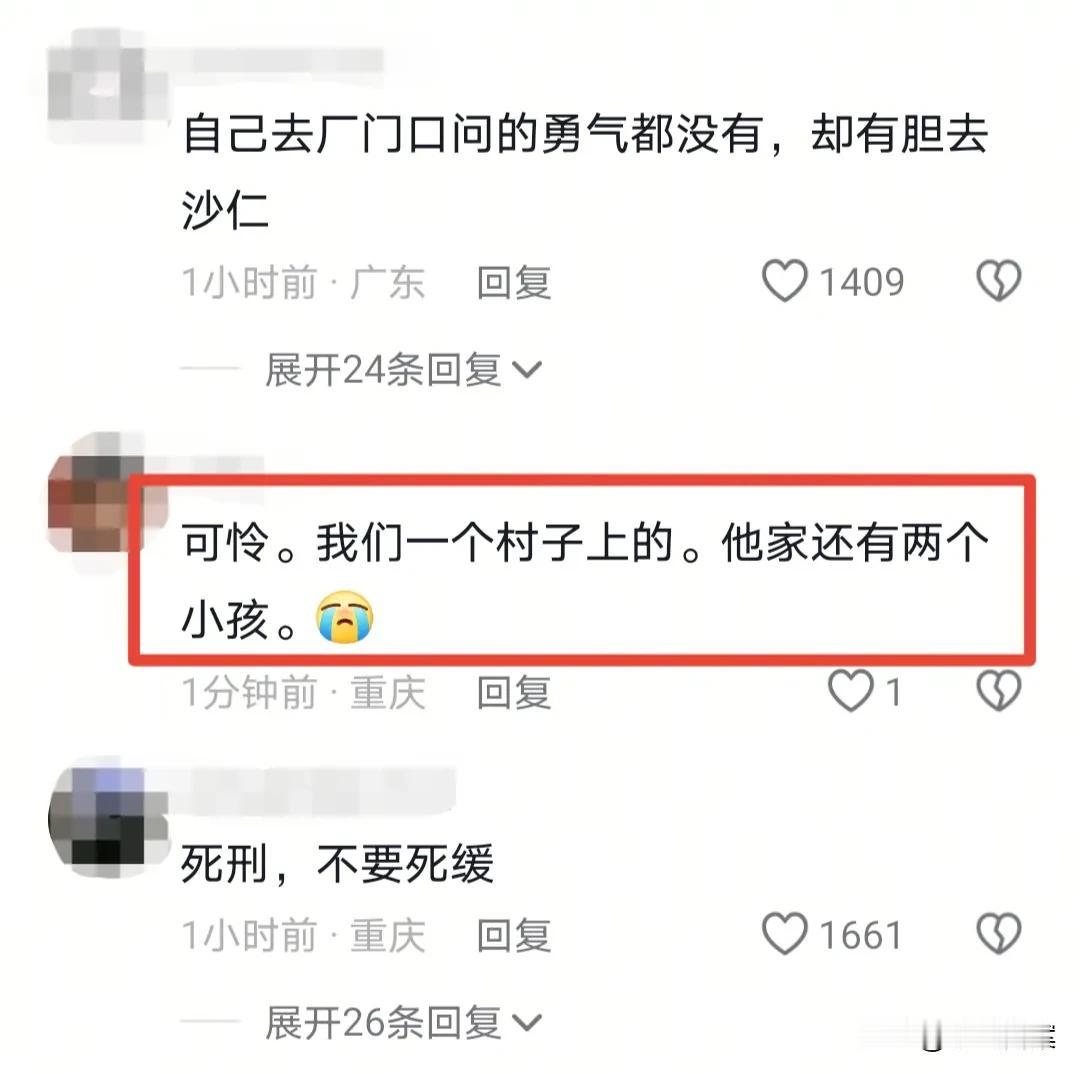The height and width of the screenshot is (1074, 1080).
Task: Like the 死刑 comment with 1661 likes
Action: click(785, 934)
